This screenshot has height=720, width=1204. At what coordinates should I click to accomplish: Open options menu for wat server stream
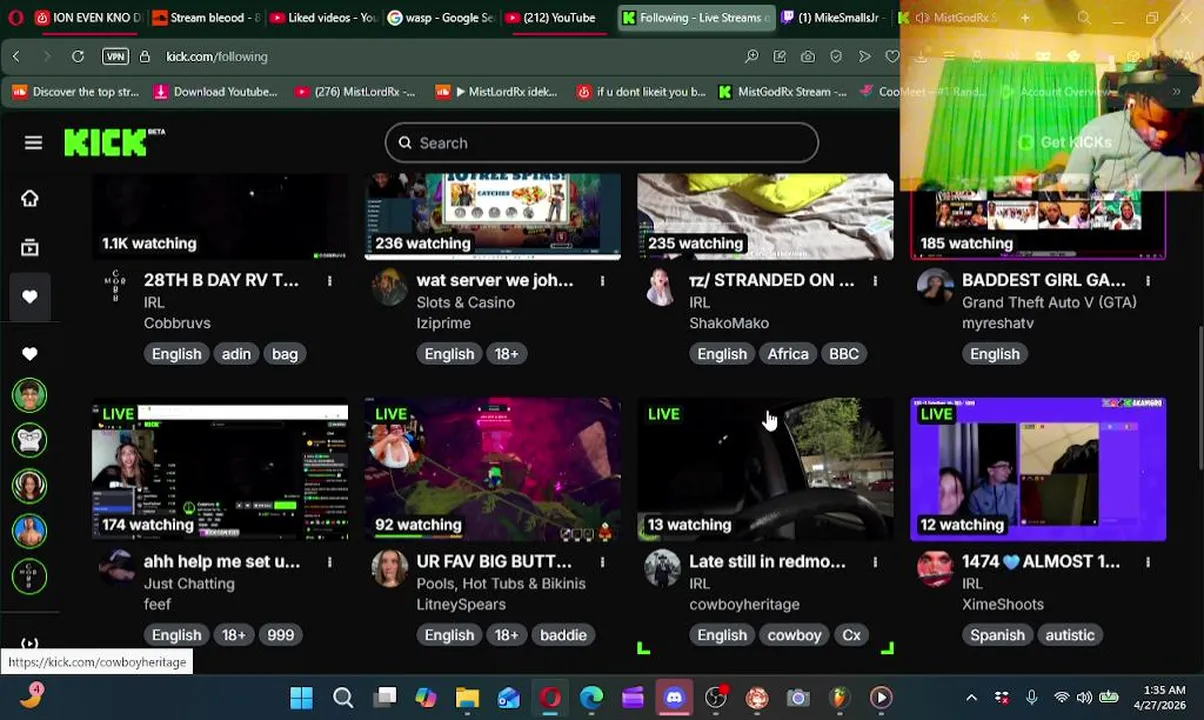tap(602, 281)
